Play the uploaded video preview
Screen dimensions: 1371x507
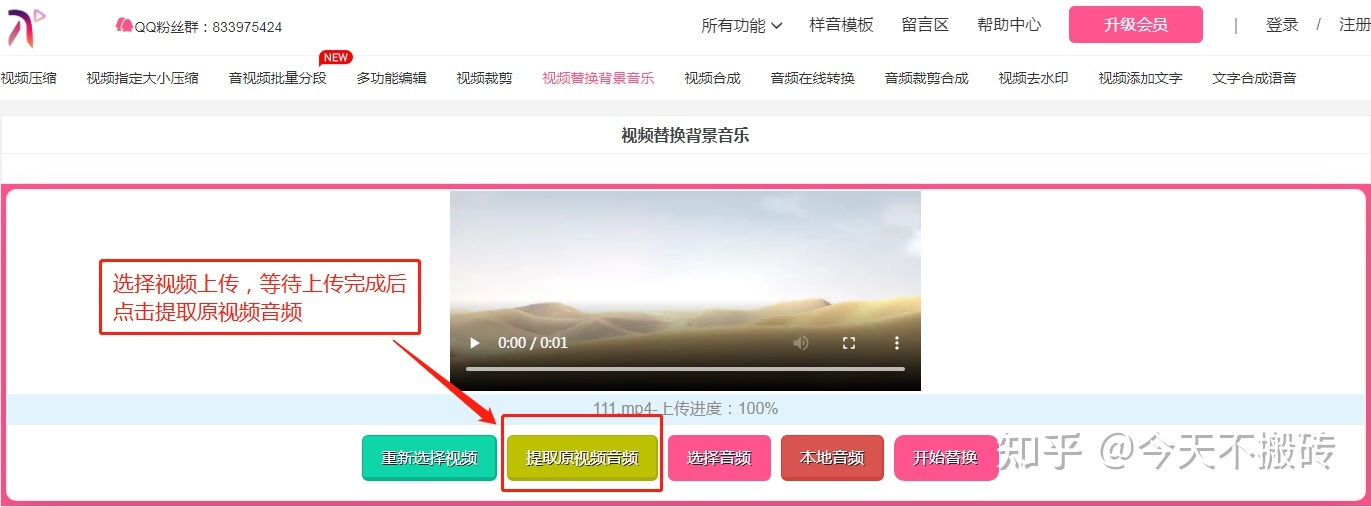click(x=475, y=343)
